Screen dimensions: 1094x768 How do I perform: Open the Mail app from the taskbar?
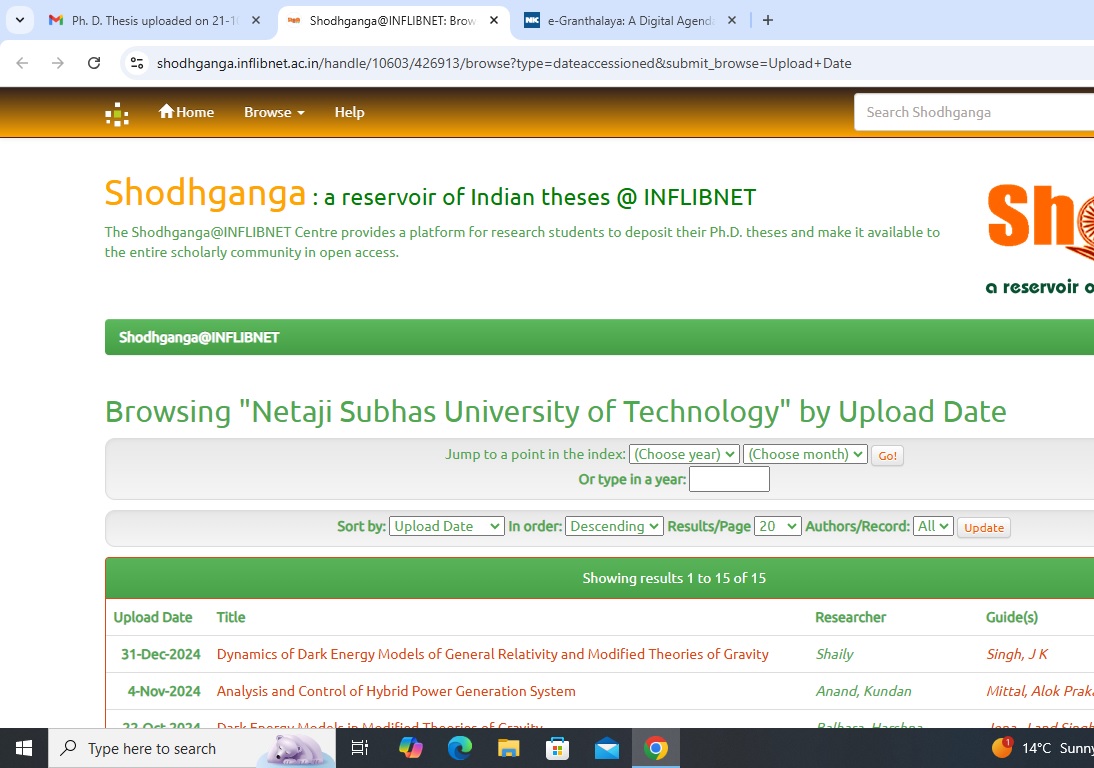607,748
